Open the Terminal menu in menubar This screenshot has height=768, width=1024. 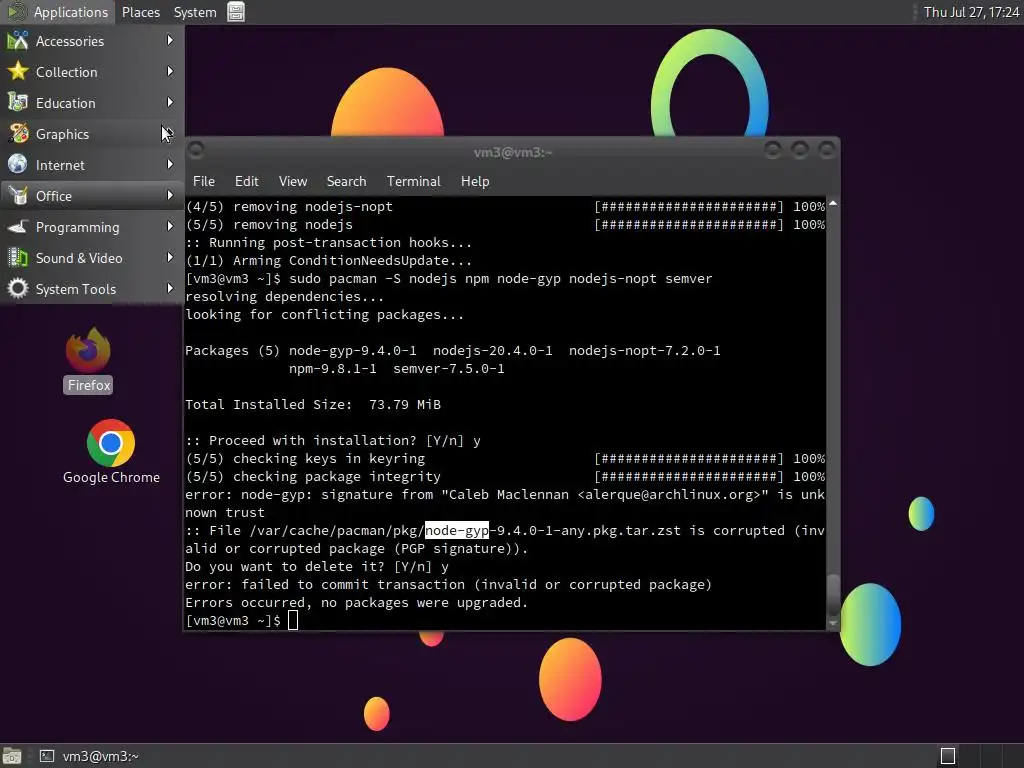tap(413, 181)
